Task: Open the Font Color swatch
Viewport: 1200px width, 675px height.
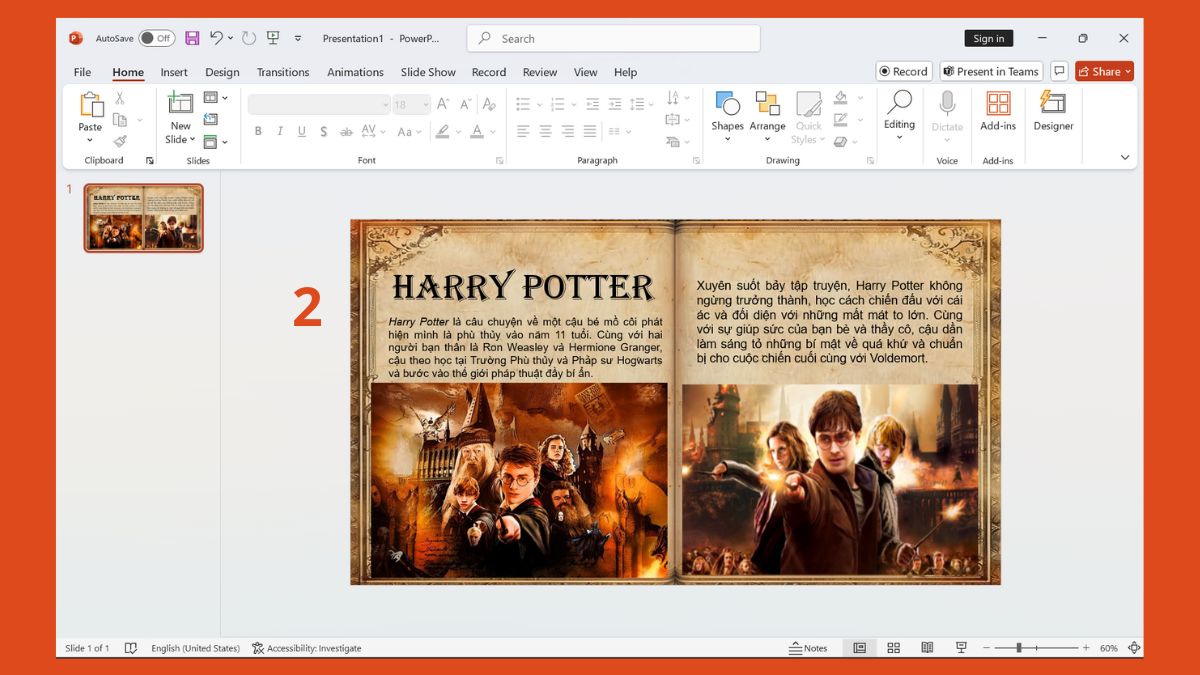Action: (x=478, y=131)
